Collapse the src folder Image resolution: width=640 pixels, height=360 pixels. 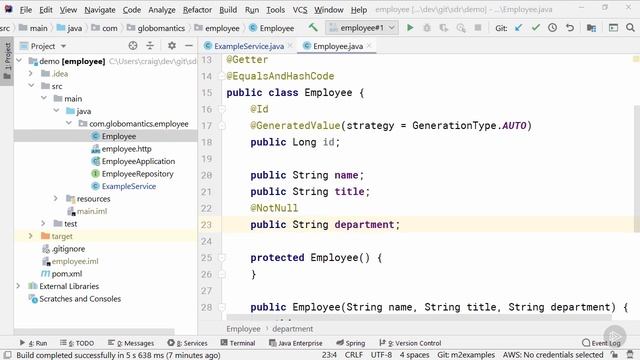pyautogui.click(x=31, y=86)
